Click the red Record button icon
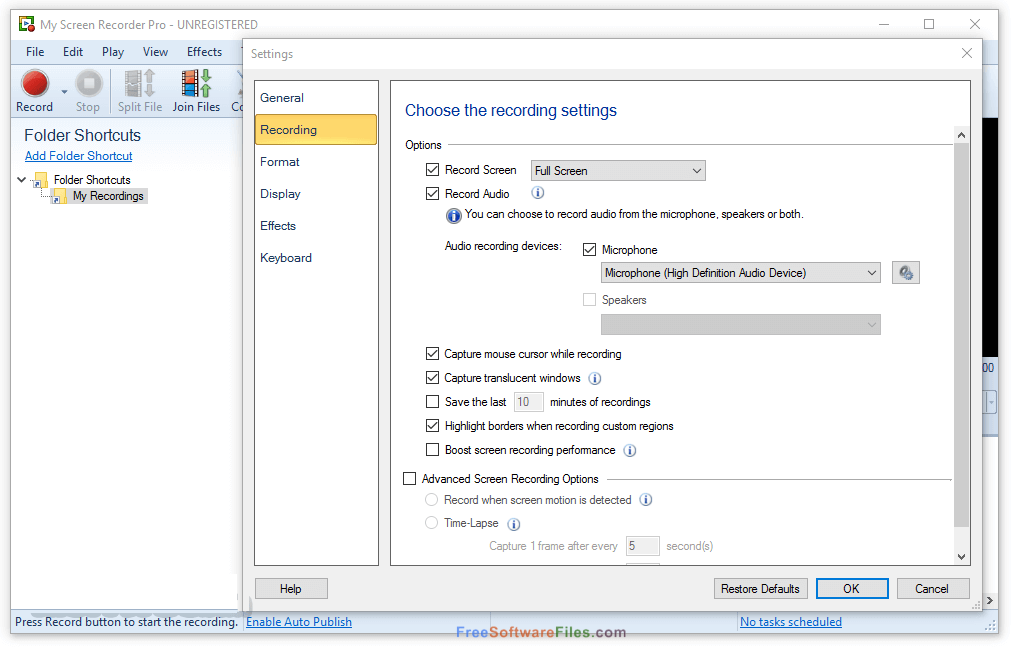 point(35,84)
